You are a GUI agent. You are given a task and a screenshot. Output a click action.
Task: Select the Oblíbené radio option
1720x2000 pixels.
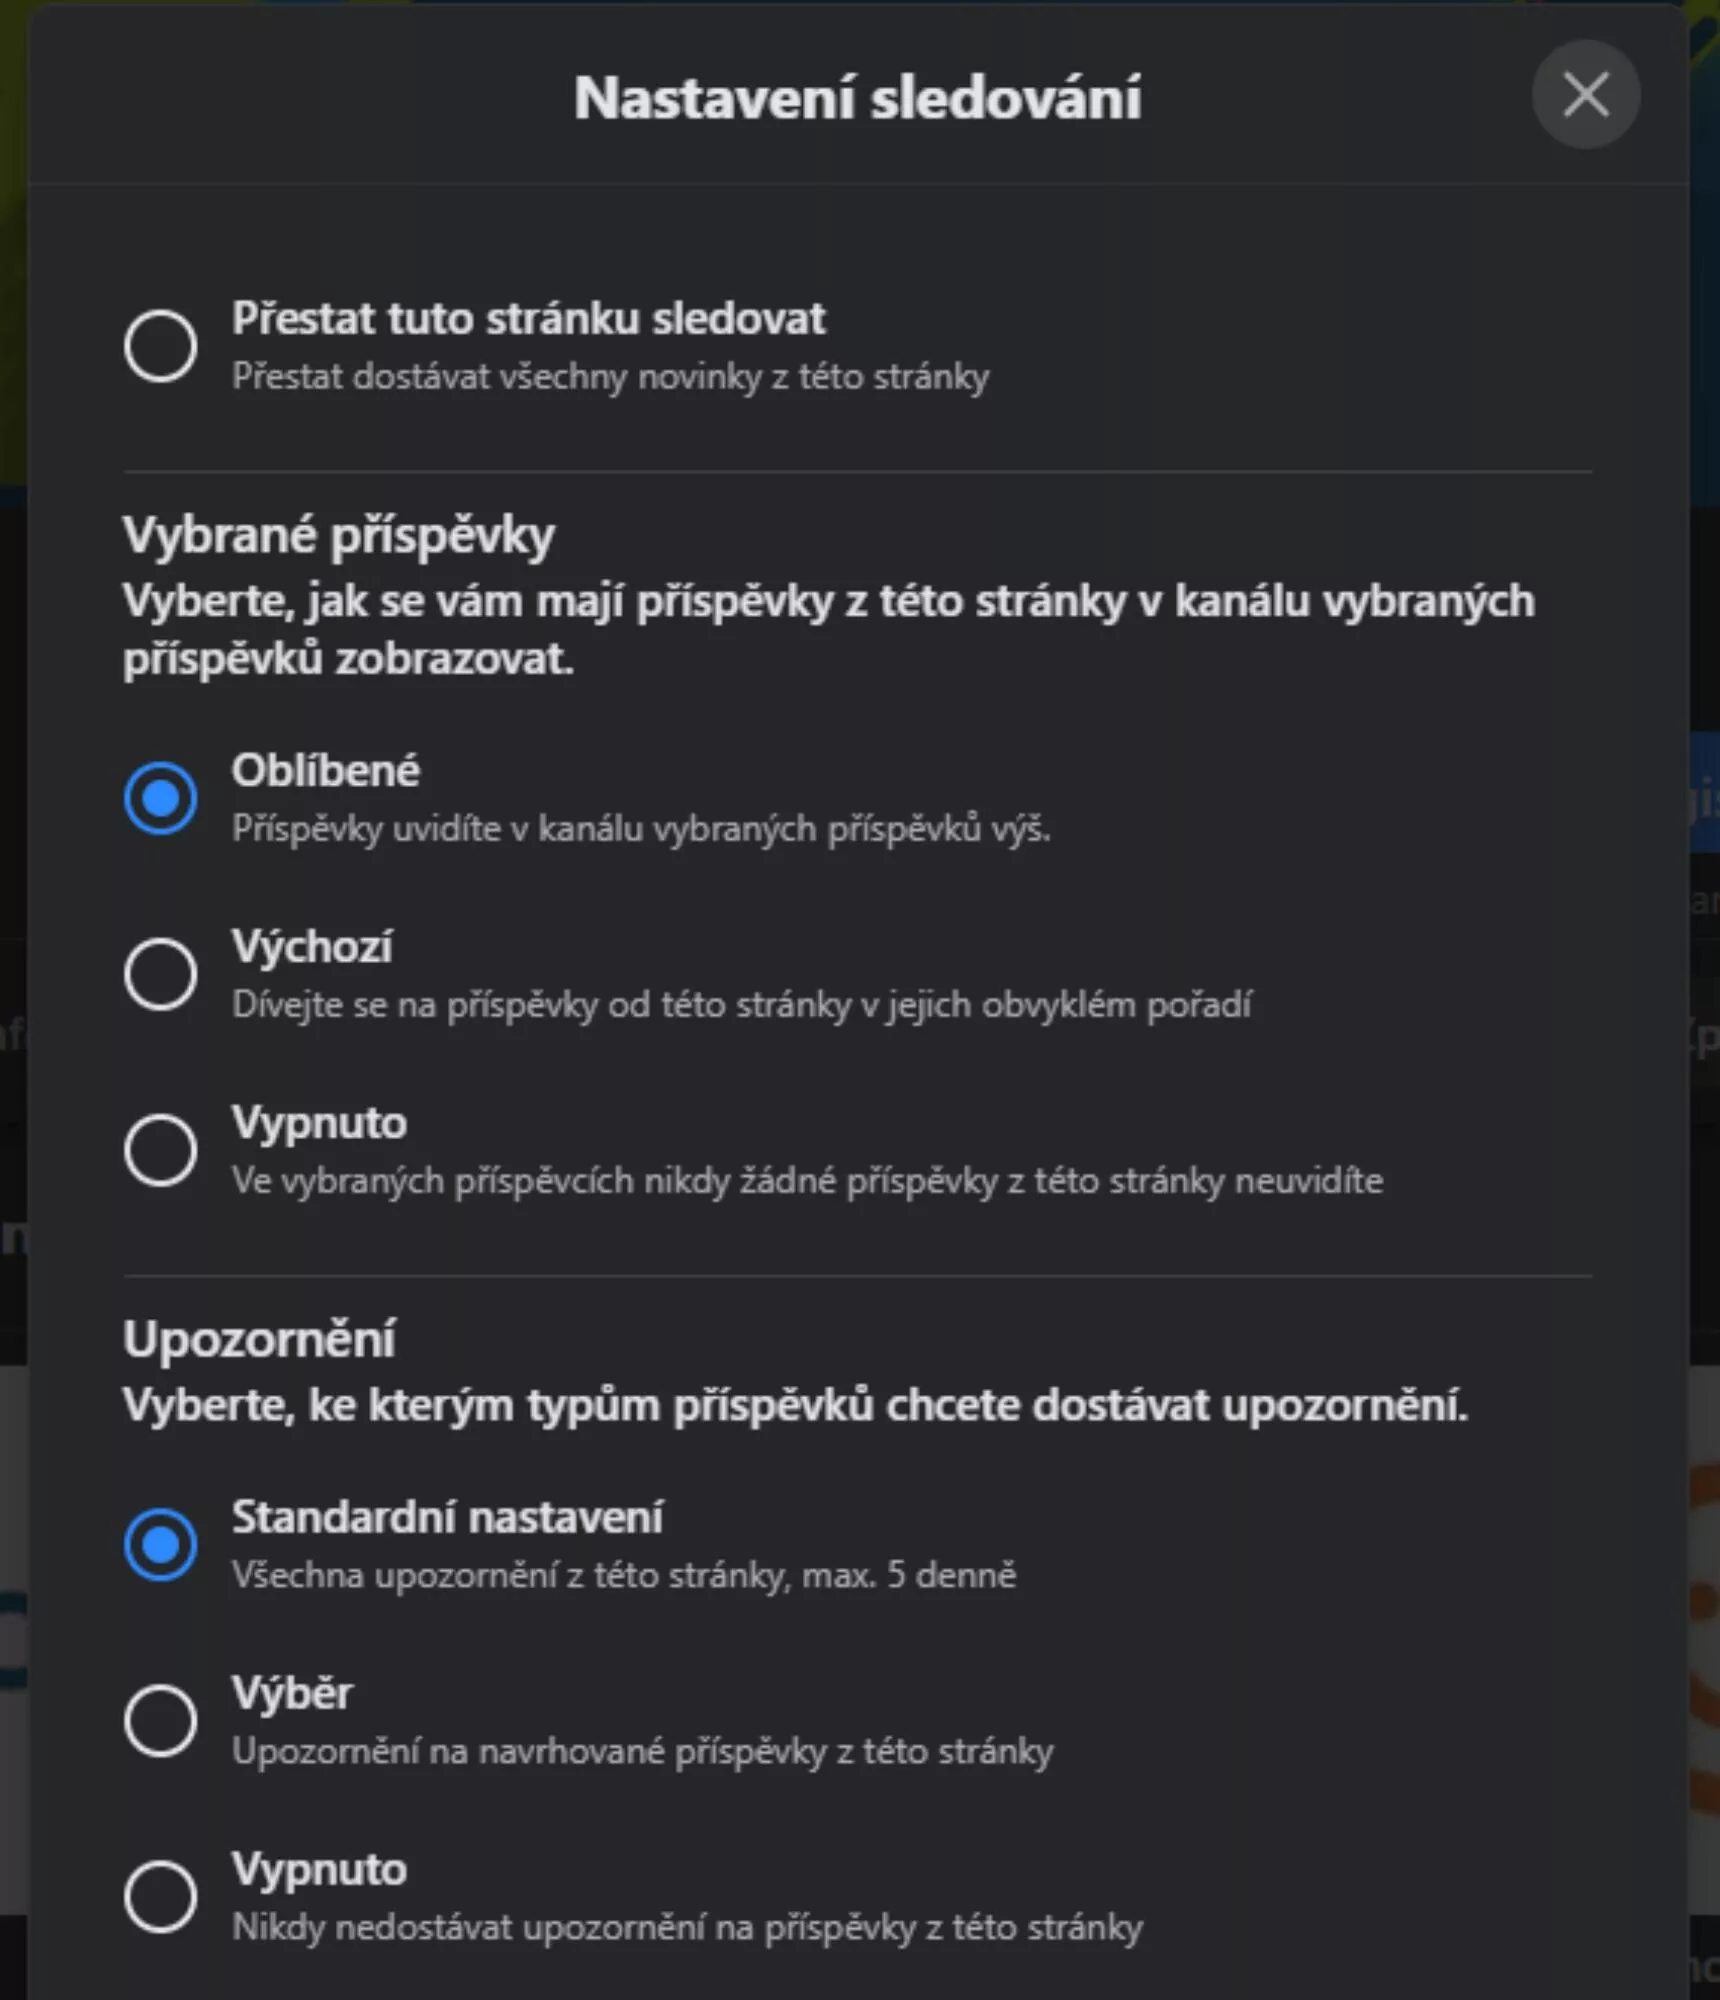[x=160, y=798]
